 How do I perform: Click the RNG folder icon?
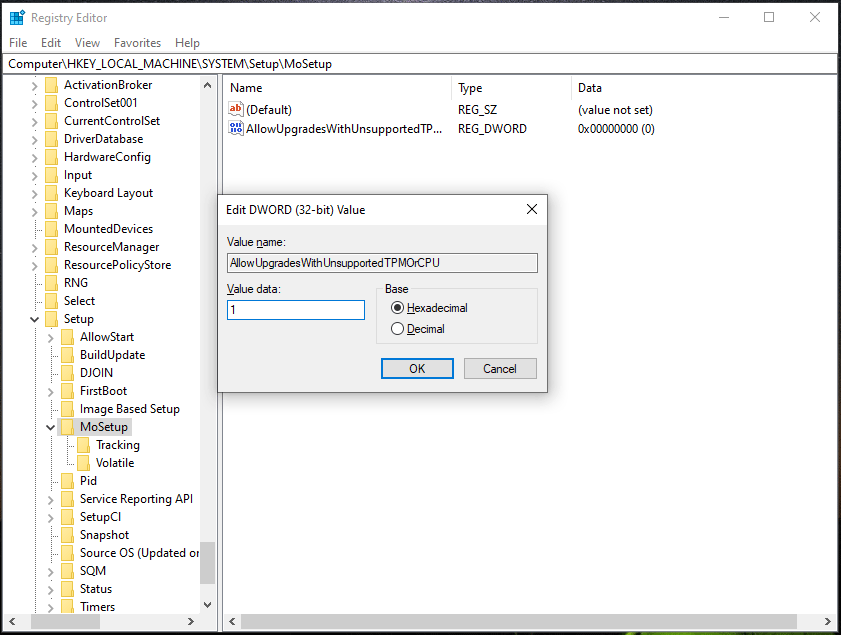click(x=51, y=283)
